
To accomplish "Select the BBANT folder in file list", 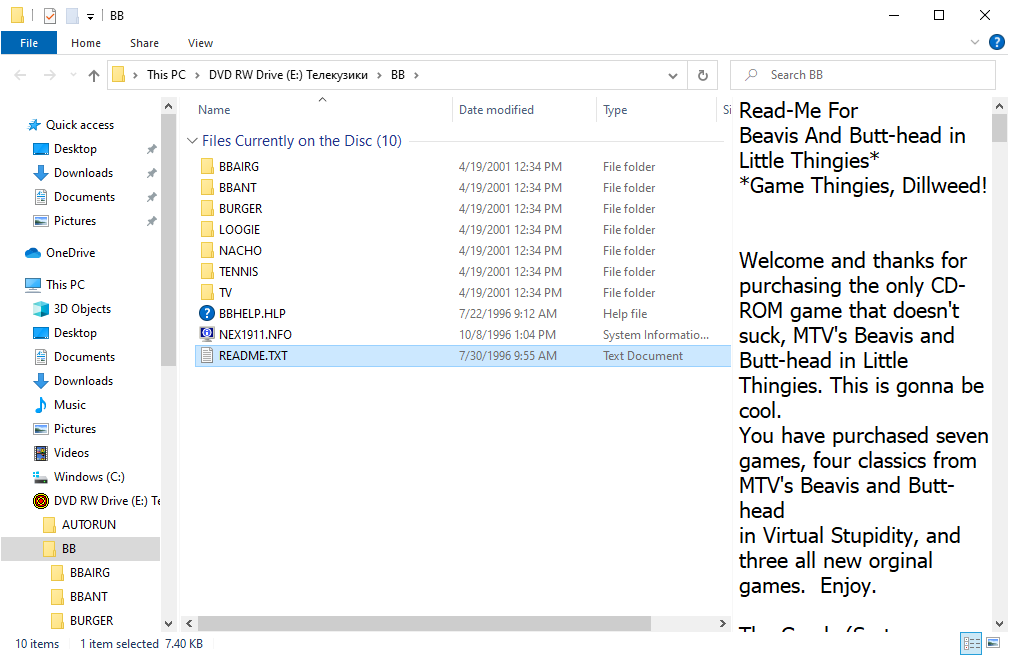I will (x=463, y=188).
